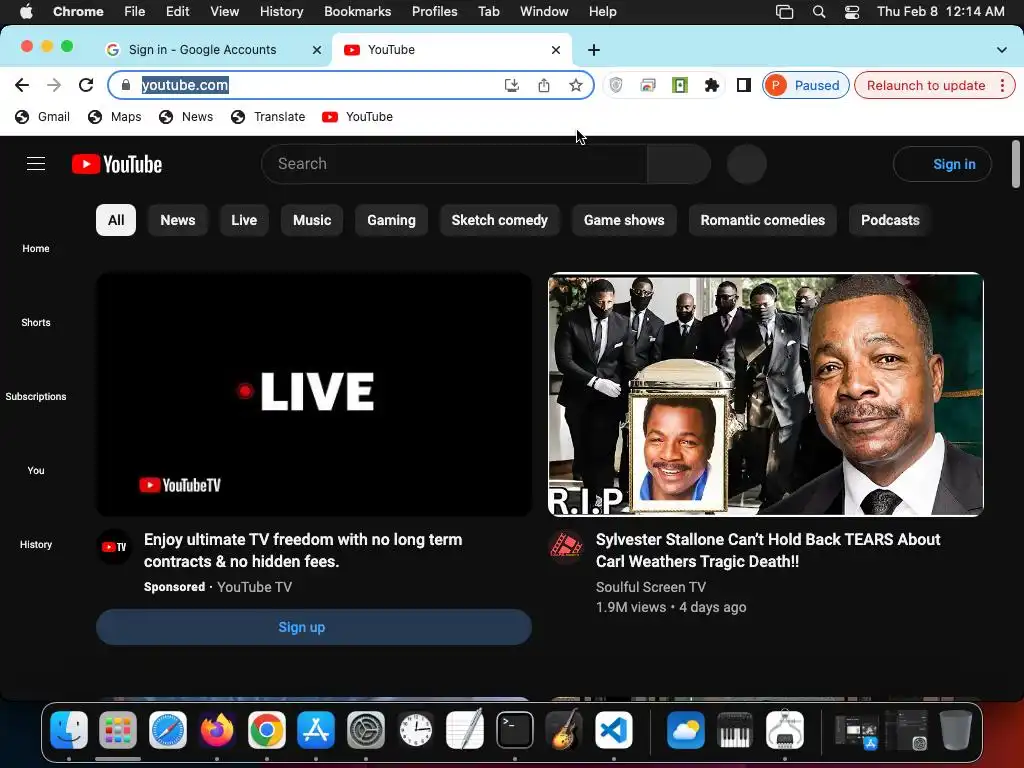1024x768 pixels.
Task: Click the page vertical scrollbar
Action: click(1015, 163)
